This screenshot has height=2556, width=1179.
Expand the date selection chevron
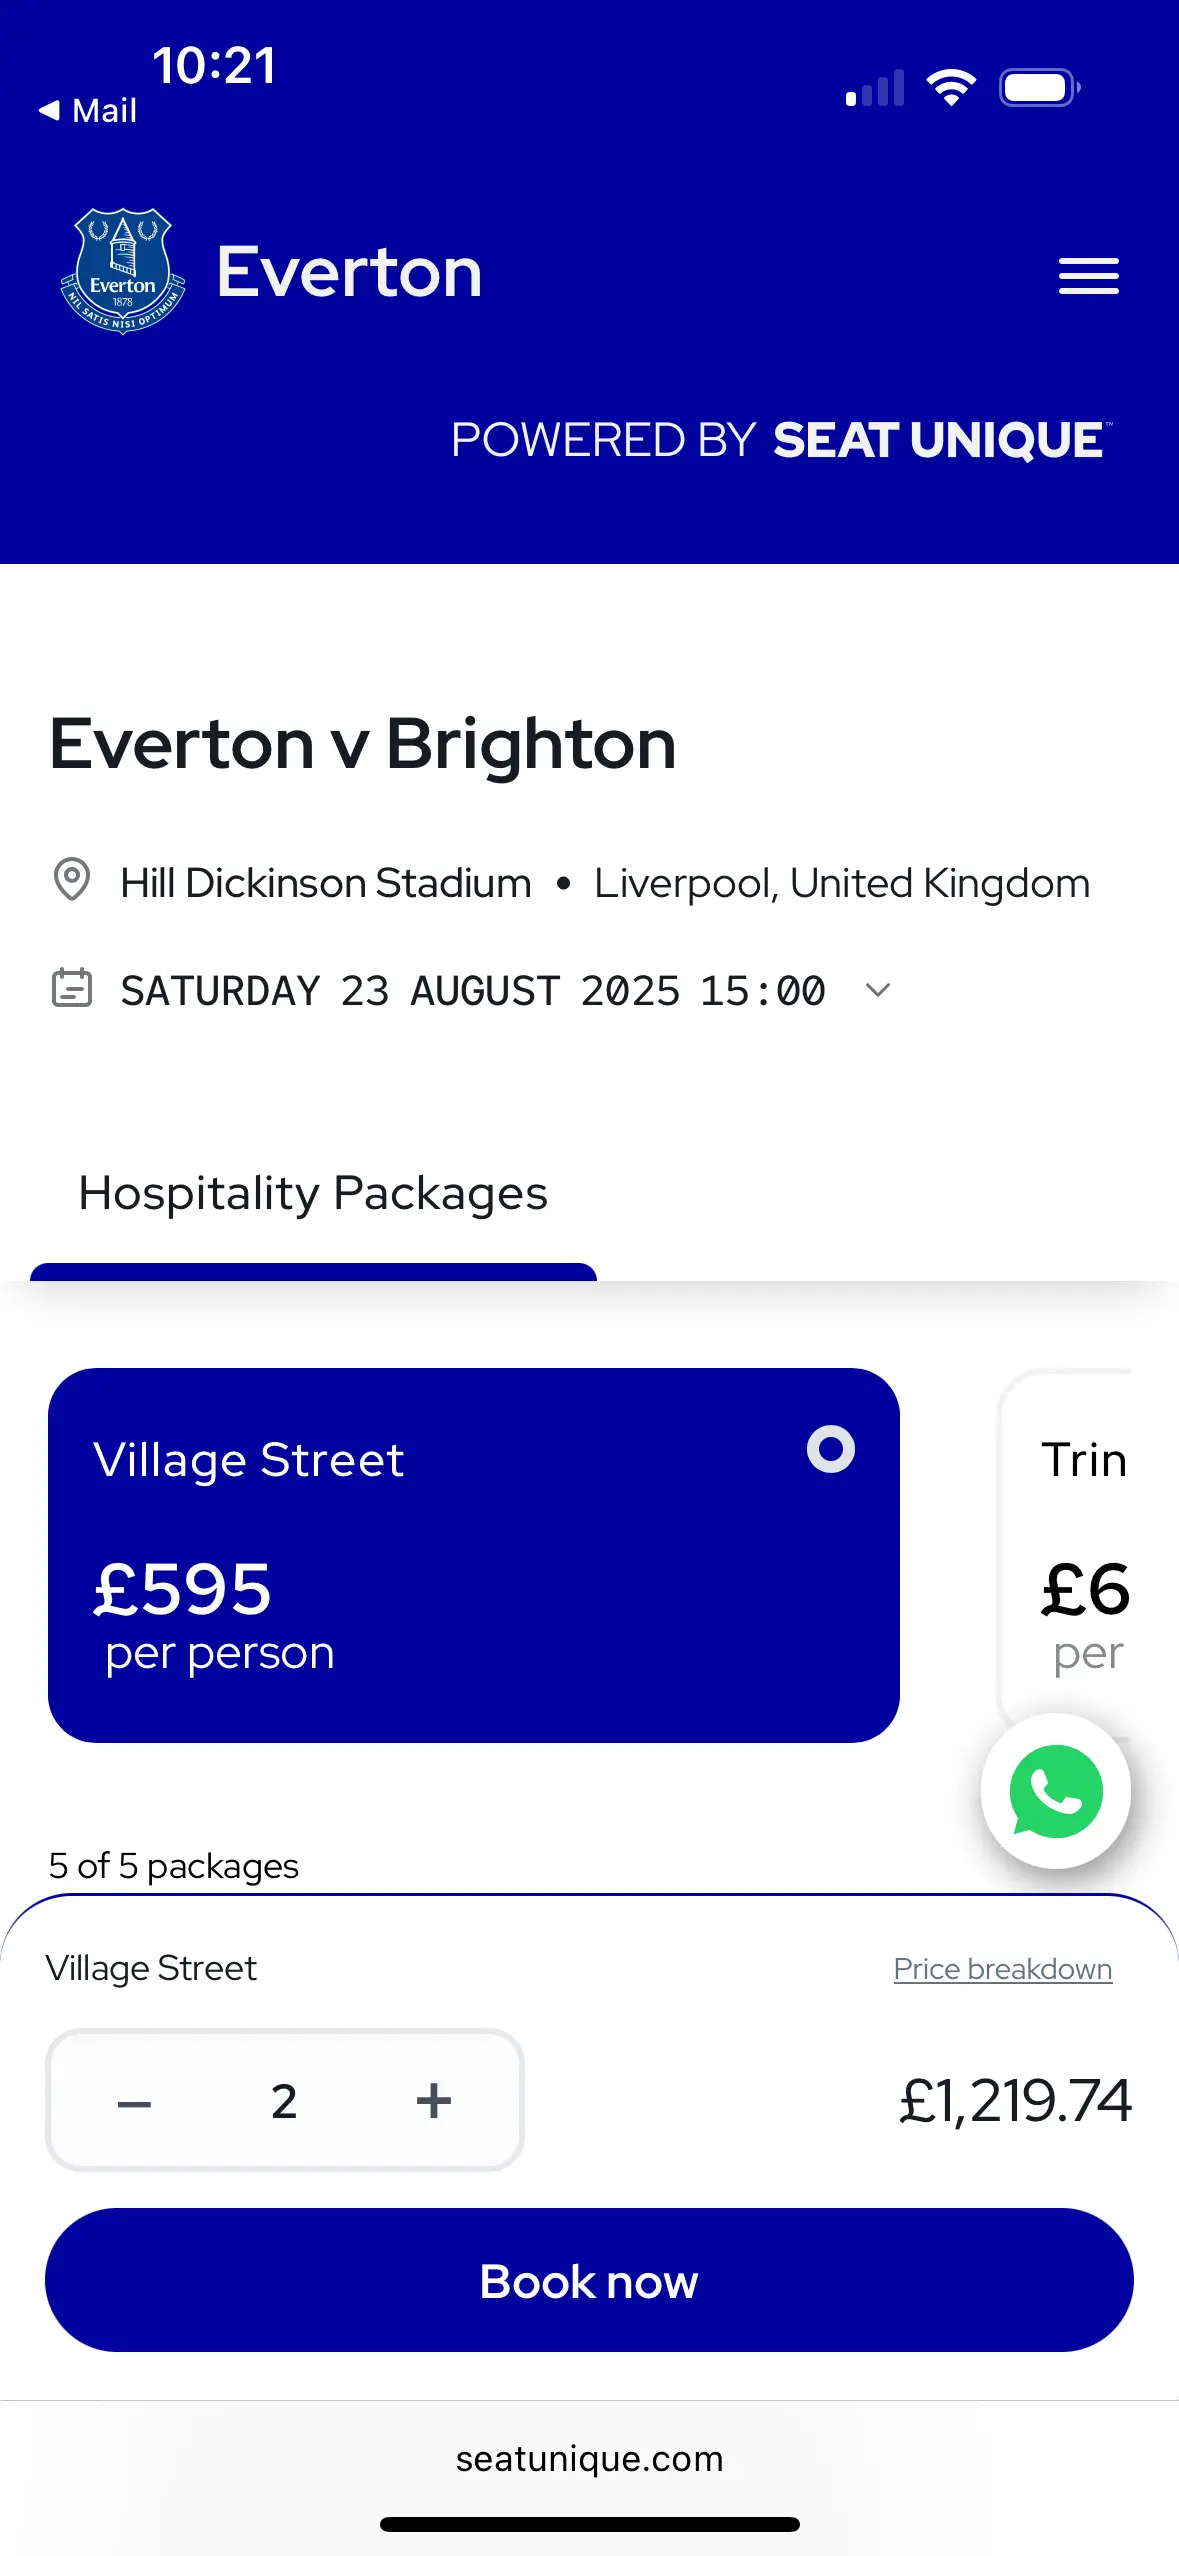point(877,990)
